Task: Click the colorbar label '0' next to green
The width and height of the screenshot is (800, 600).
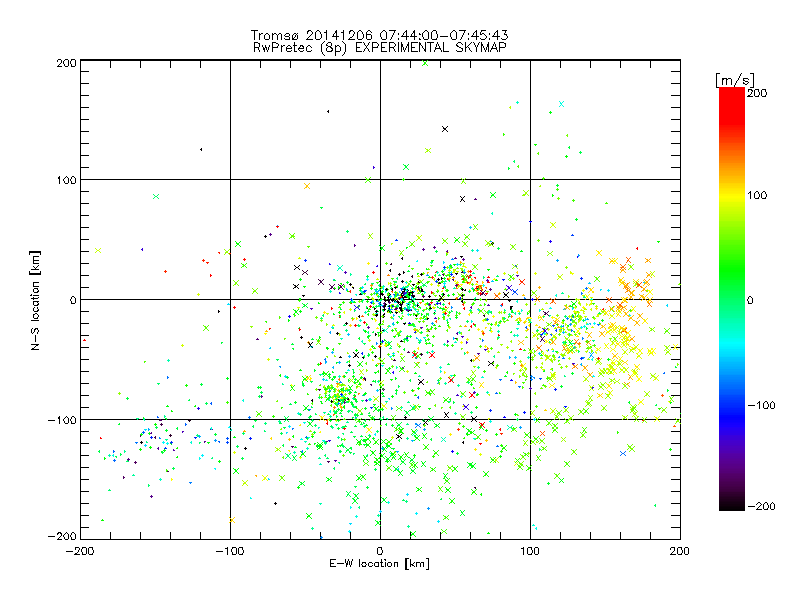Action: [750, 300]
